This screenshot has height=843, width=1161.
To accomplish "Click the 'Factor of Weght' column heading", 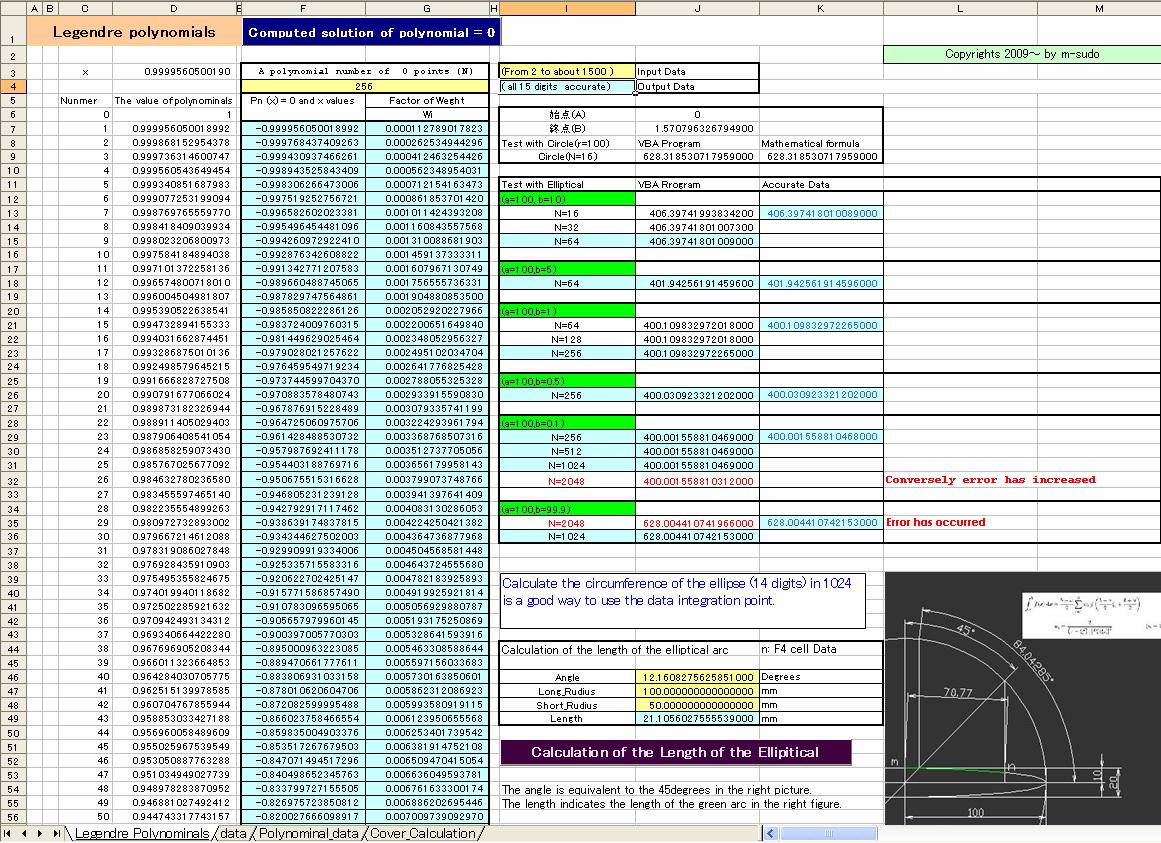I will click(x=427, y=101).
